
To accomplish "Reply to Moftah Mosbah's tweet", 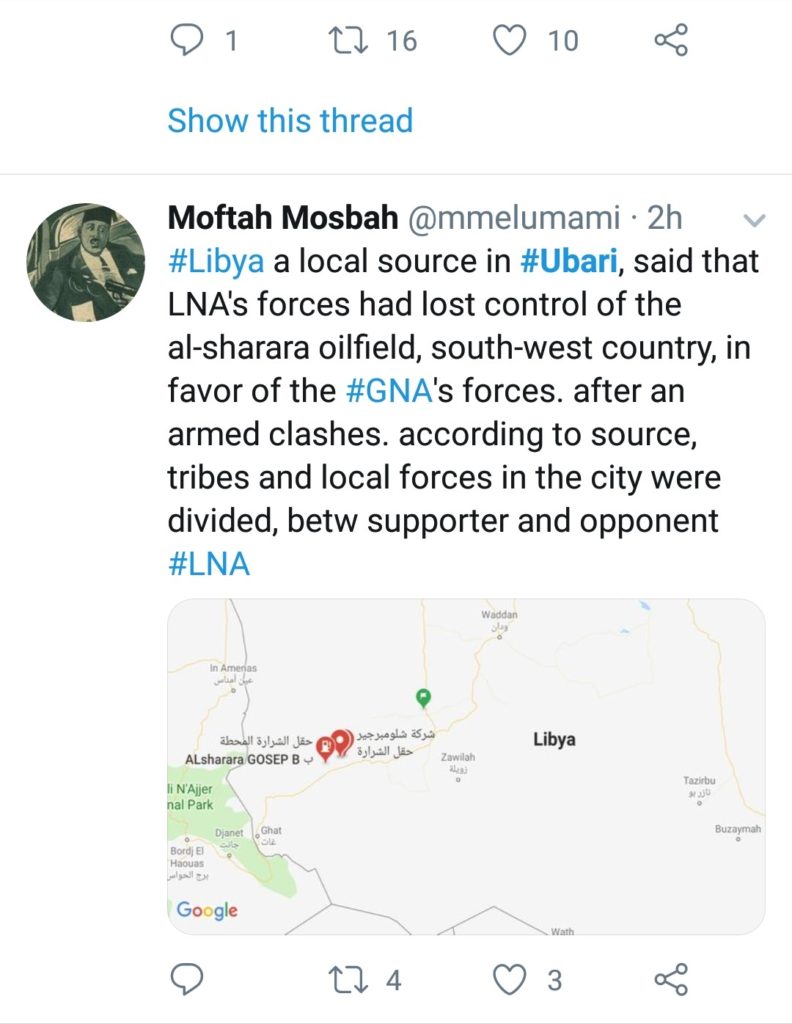I will pos(187,980).
